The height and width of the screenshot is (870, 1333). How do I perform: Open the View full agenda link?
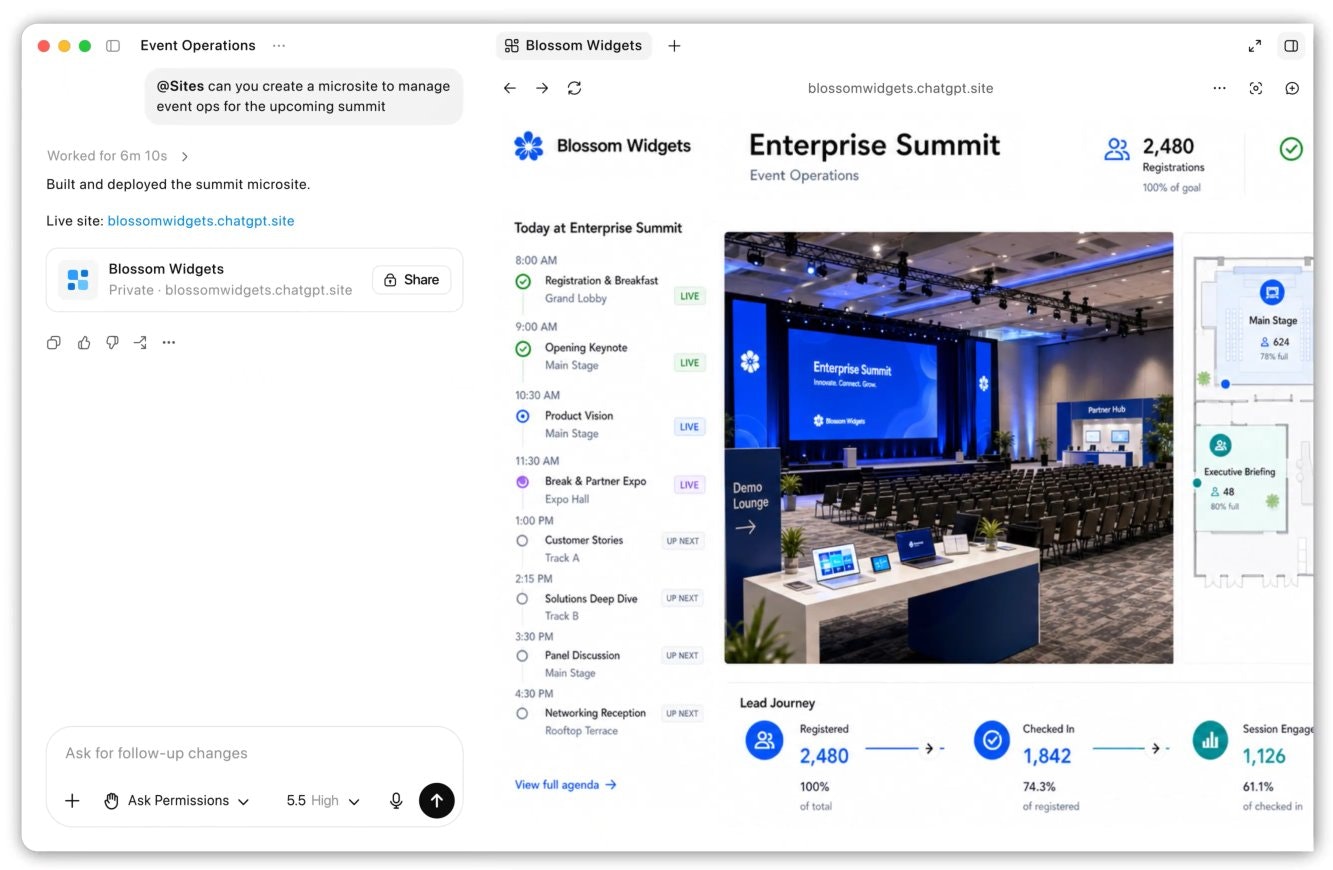pyautogui.click(x=565, y=785)
